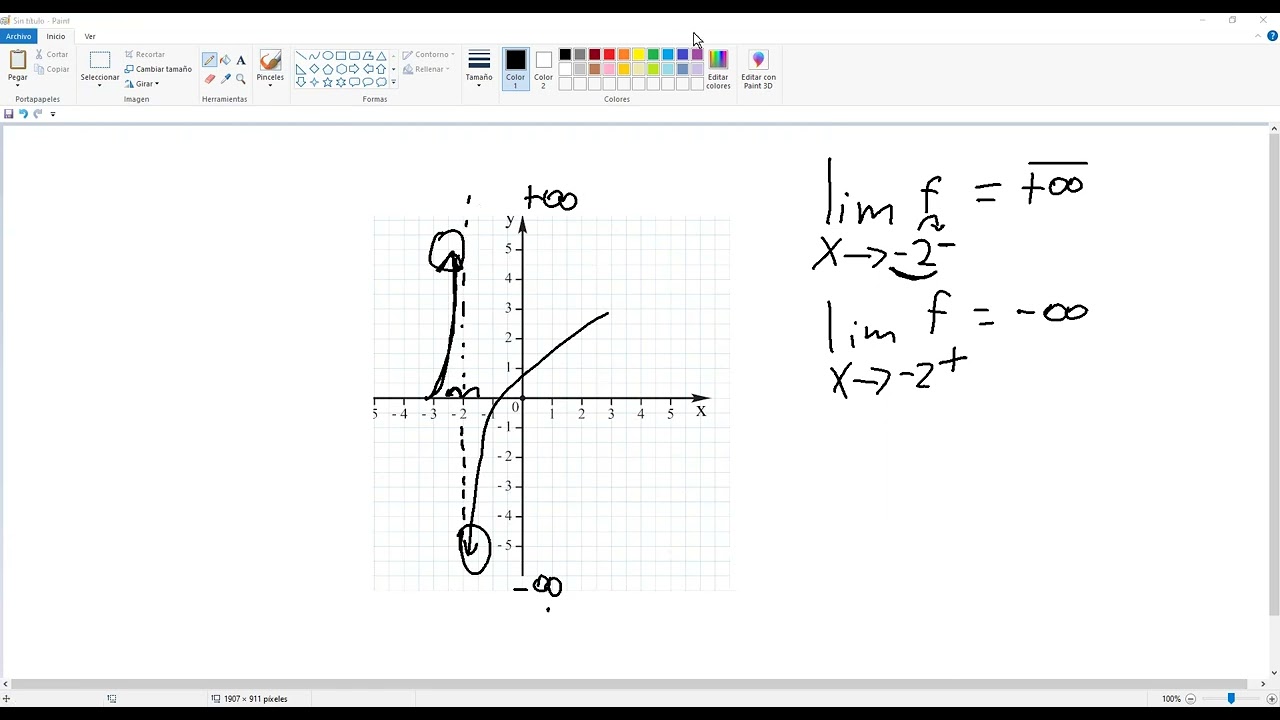1280x720 pixels.
Task: Click the Save icon in quick access toolbar
Action: [x=9, y=114]
